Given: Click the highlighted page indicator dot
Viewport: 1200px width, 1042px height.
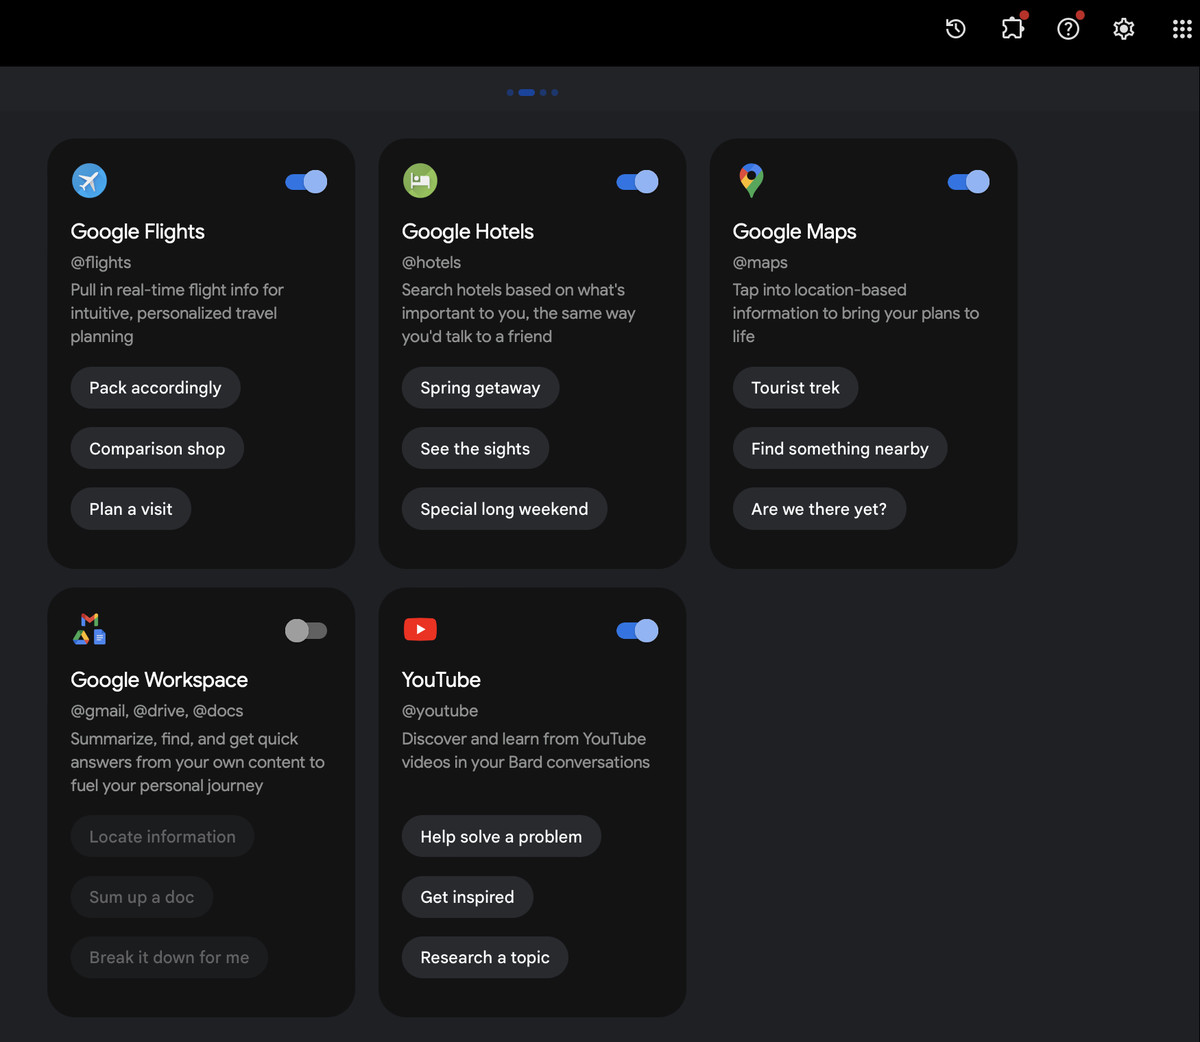Looking at the screenshot, I should coord(526,93).
